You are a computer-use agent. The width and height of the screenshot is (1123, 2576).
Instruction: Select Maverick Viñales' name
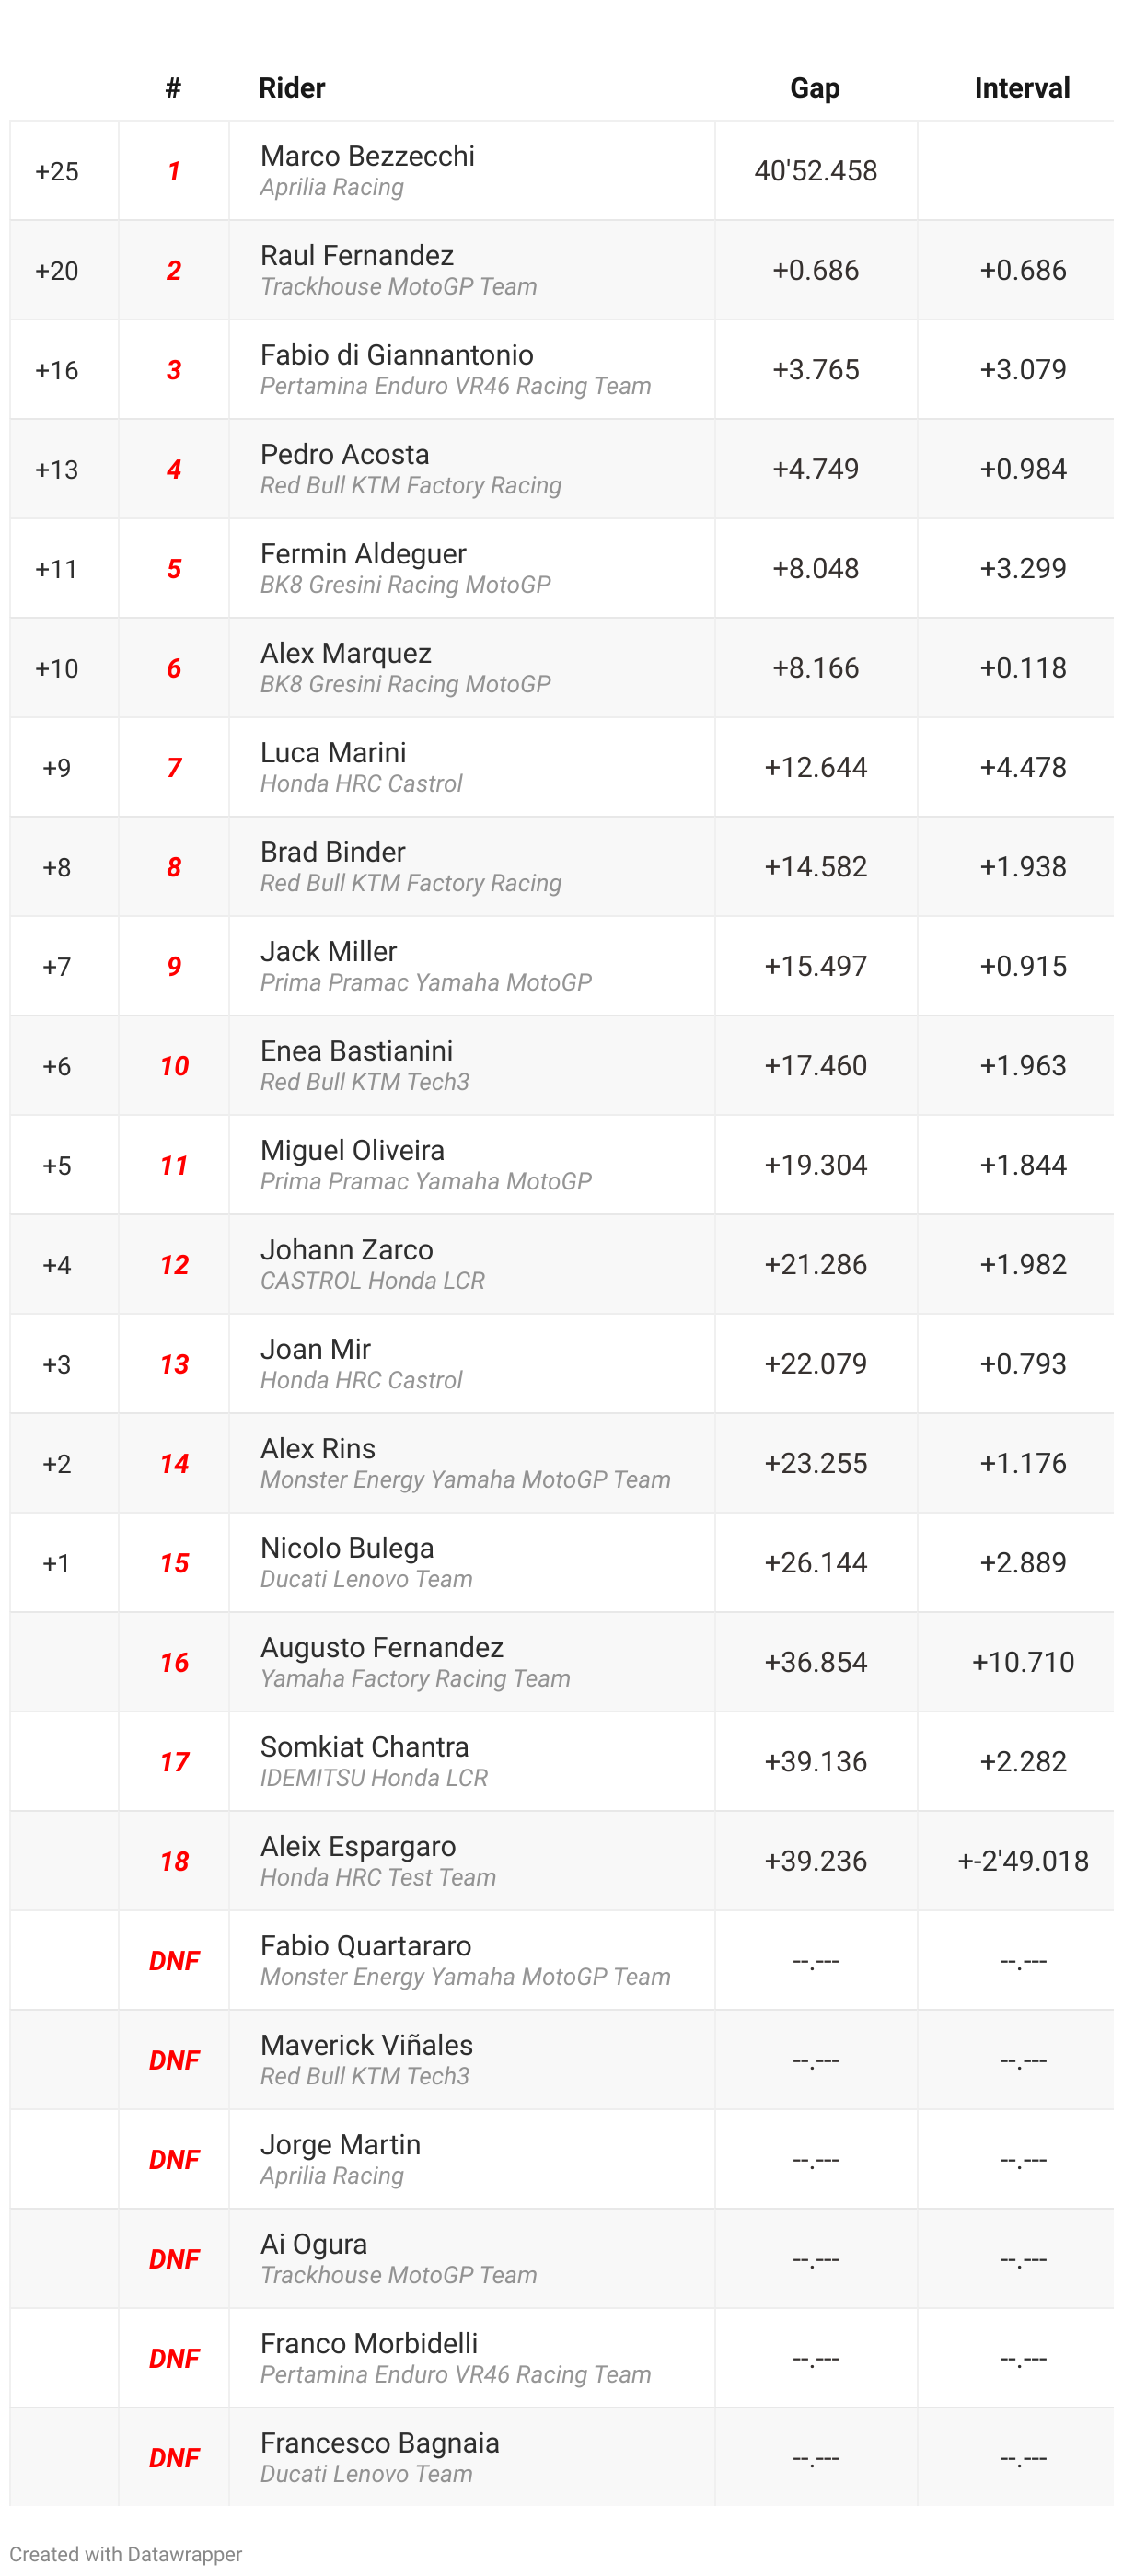tap(366, 2044)
